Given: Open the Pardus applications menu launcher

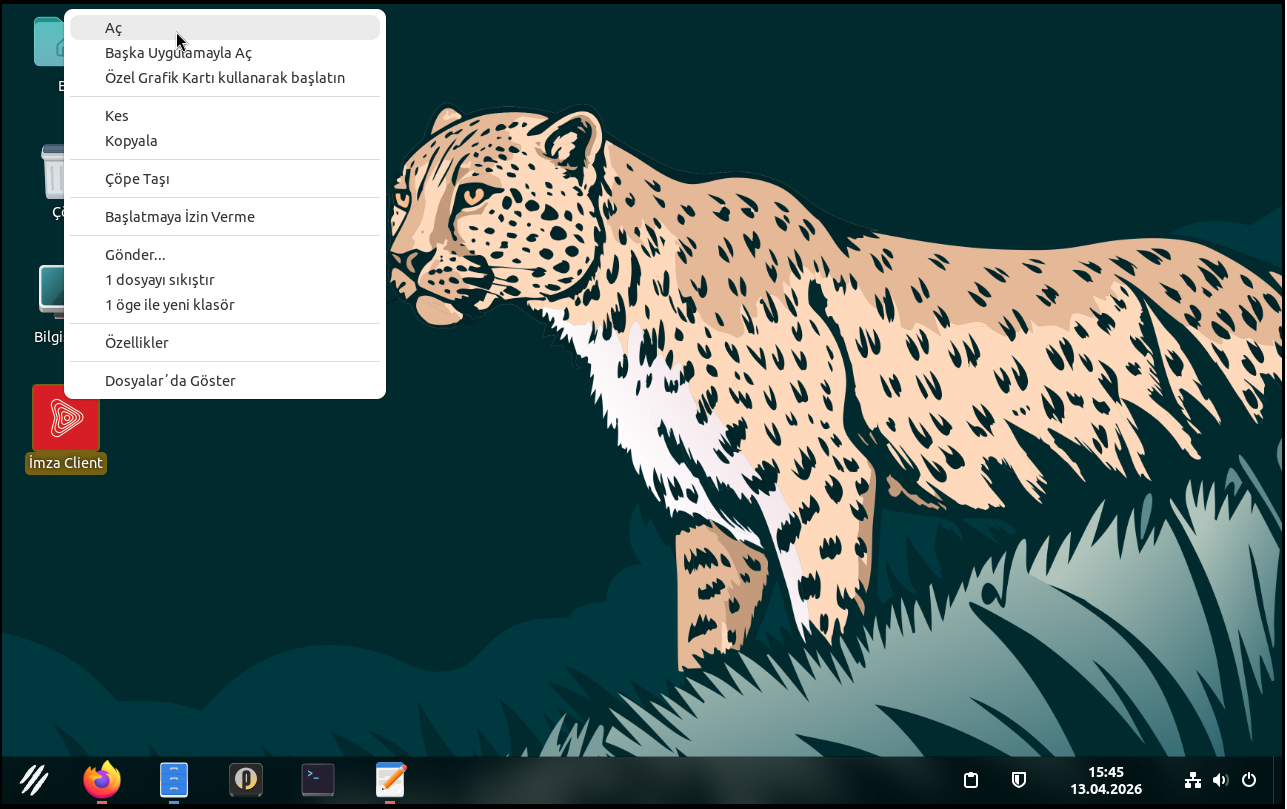Looking at the screenshot, I should pyautogui.click(x=34, y=779).
